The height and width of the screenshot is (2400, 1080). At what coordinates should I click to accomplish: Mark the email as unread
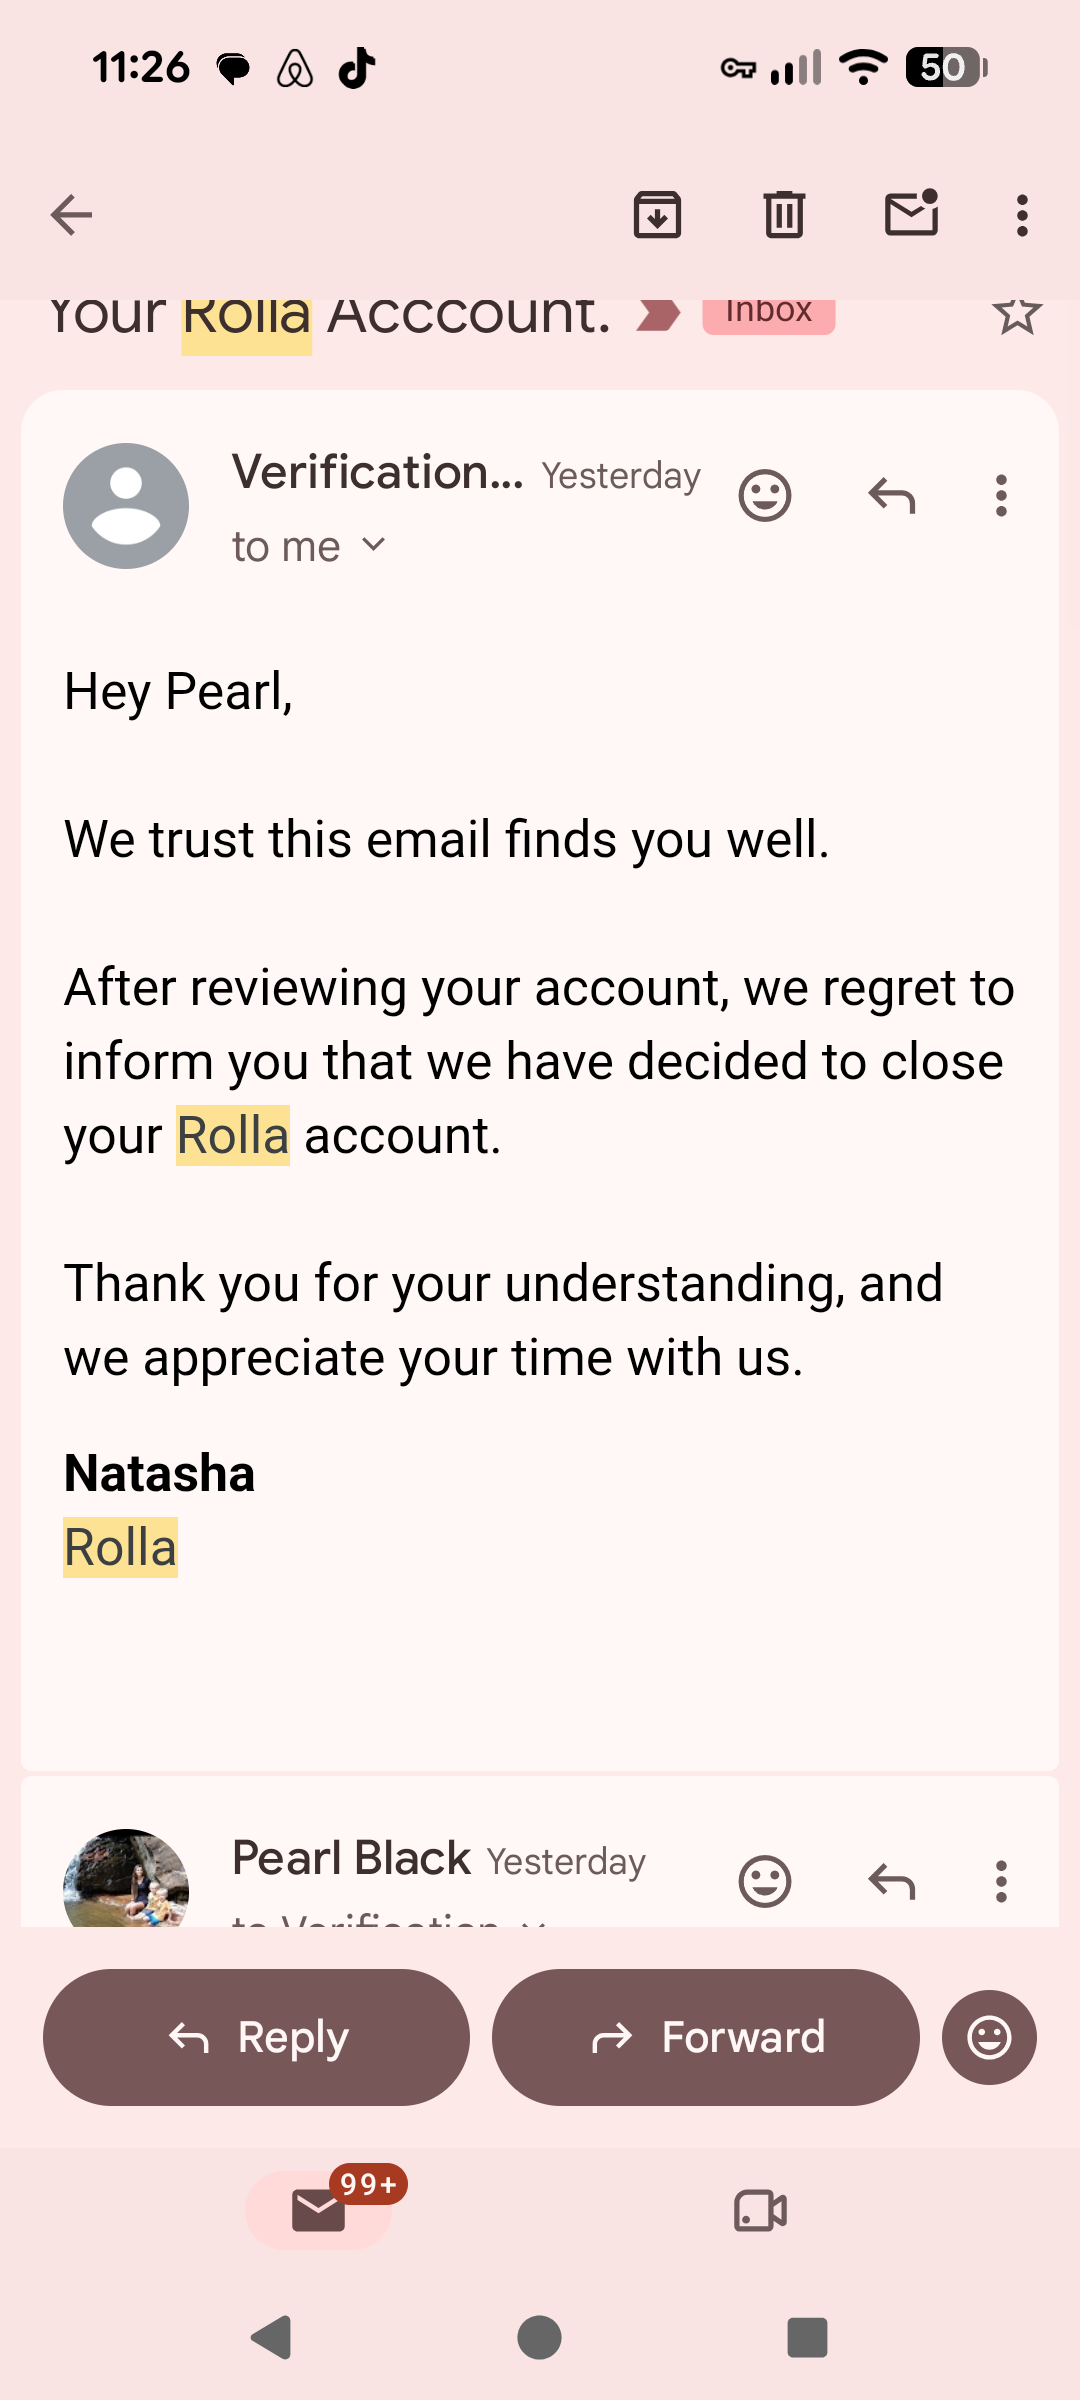(x=911, y=213)
